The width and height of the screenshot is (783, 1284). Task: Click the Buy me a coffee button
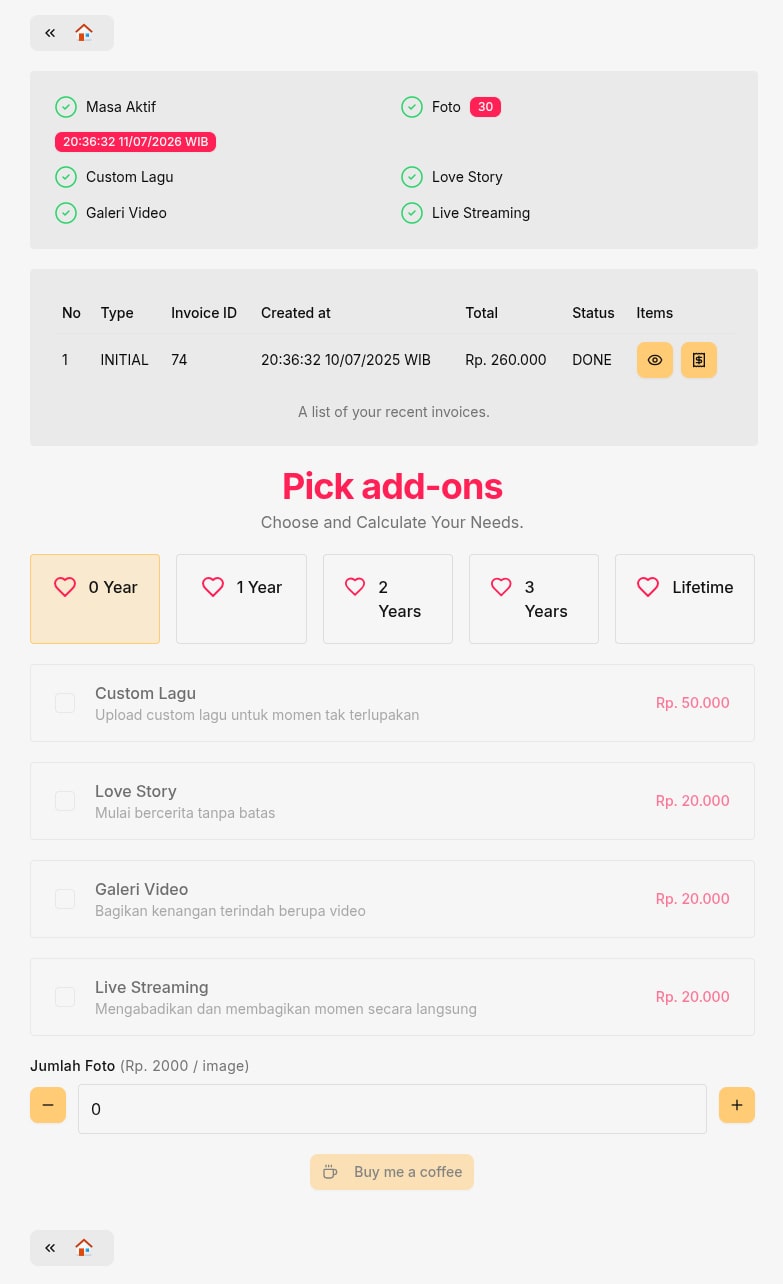tap(392, 1172)
